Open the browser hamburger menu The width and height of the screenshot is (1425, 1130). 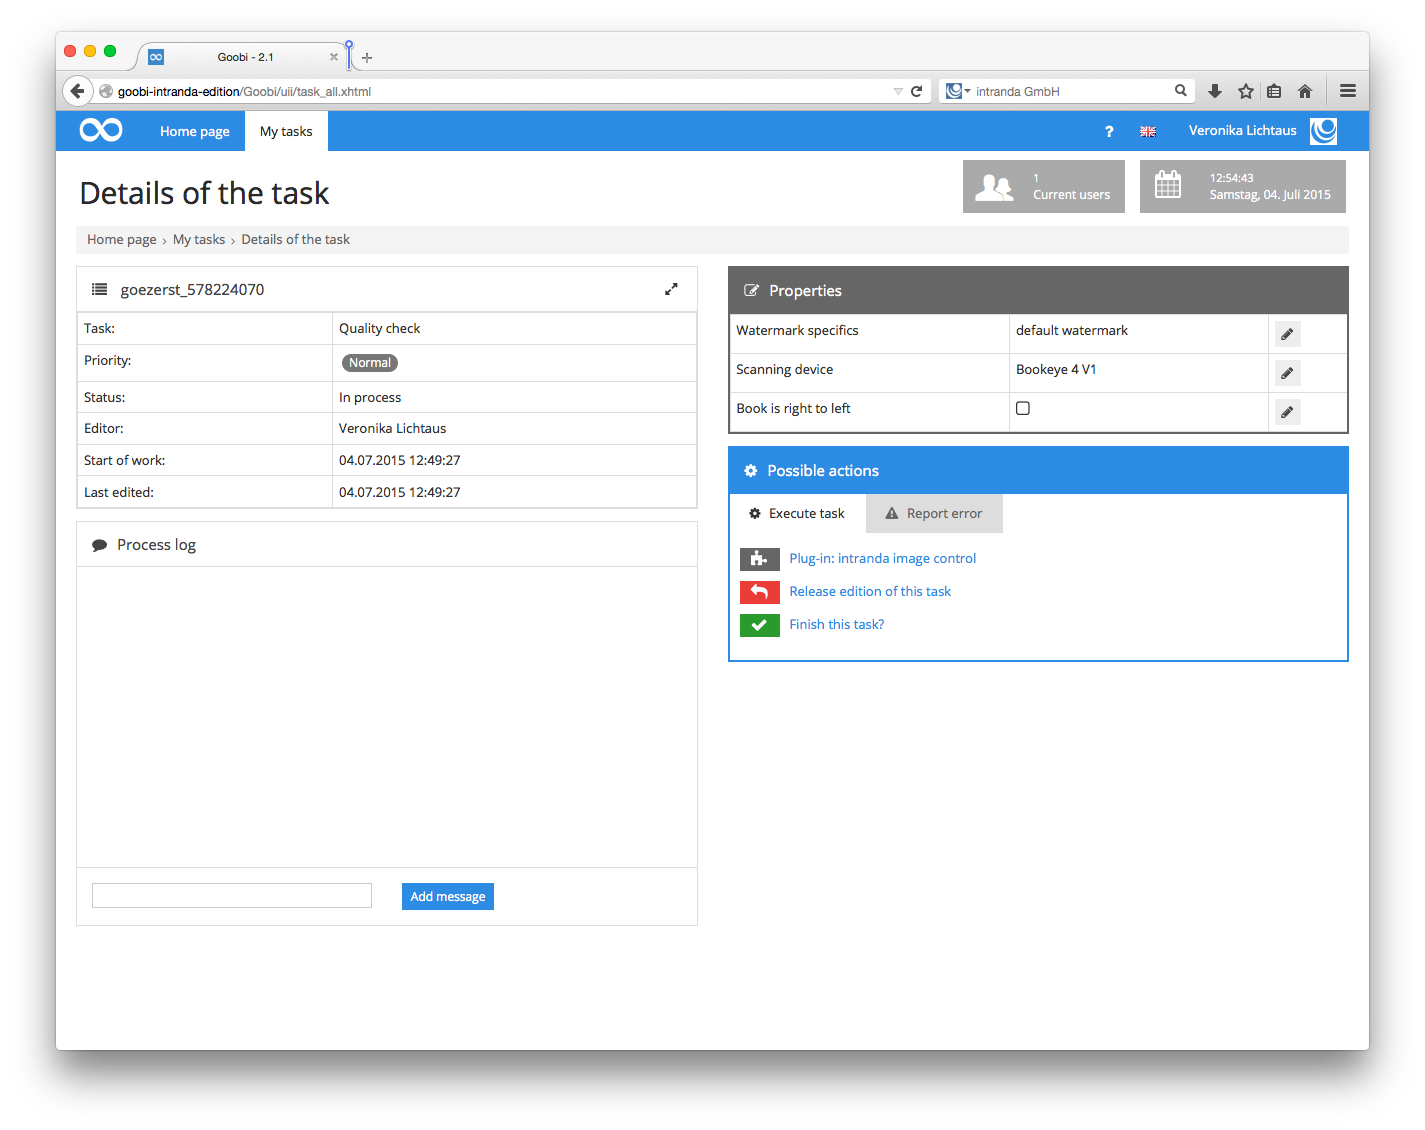click(x=1348, y=91)
